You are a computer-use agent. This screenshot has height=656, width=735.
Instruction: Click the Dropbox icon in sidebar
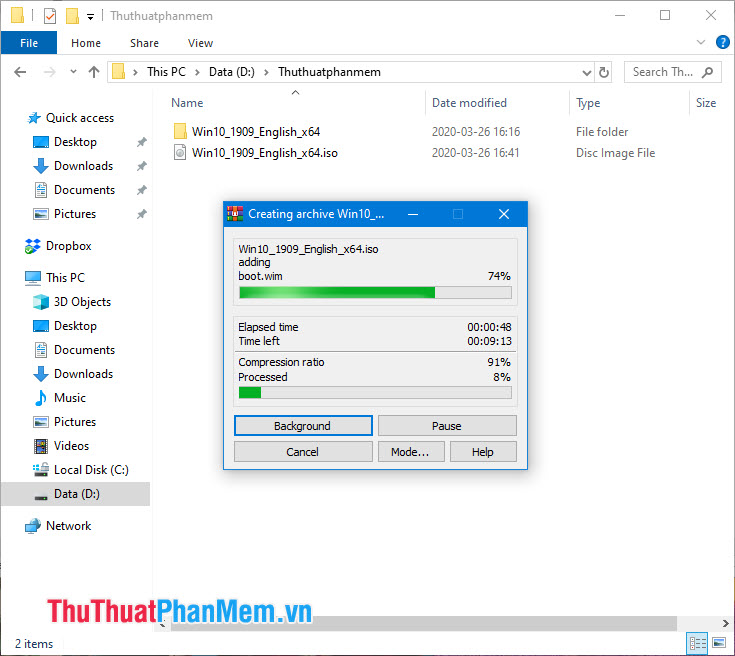(x=32, y=246)
